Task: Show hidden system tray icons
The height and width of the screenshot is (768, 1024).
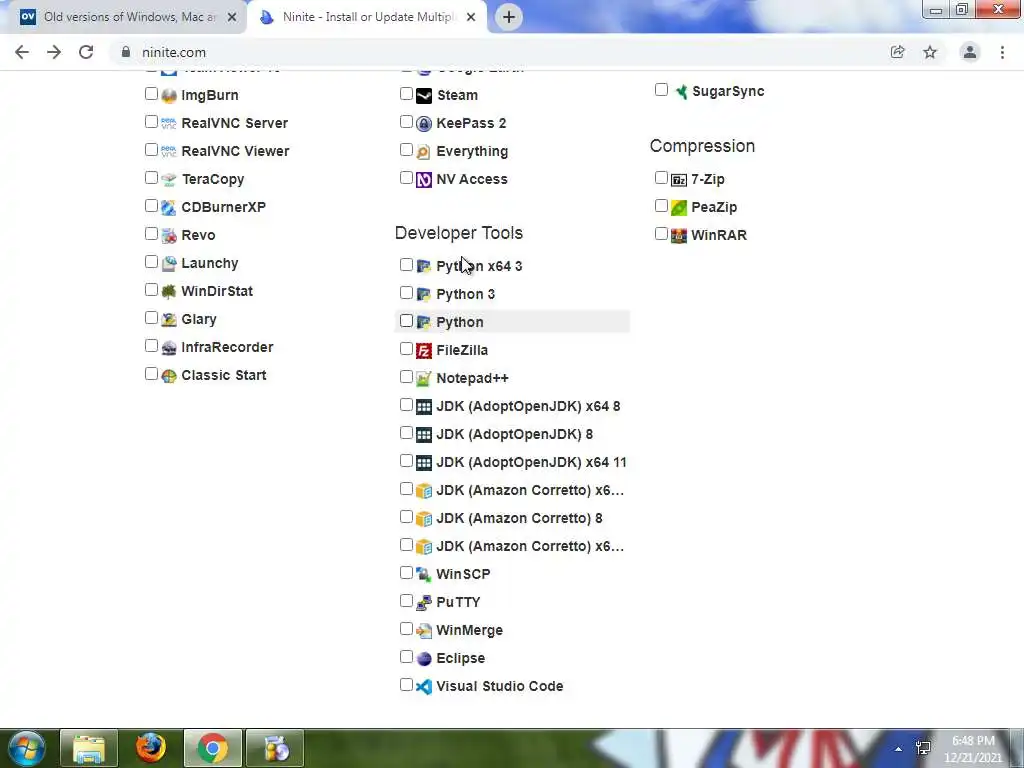Action: tap(899, 749)
